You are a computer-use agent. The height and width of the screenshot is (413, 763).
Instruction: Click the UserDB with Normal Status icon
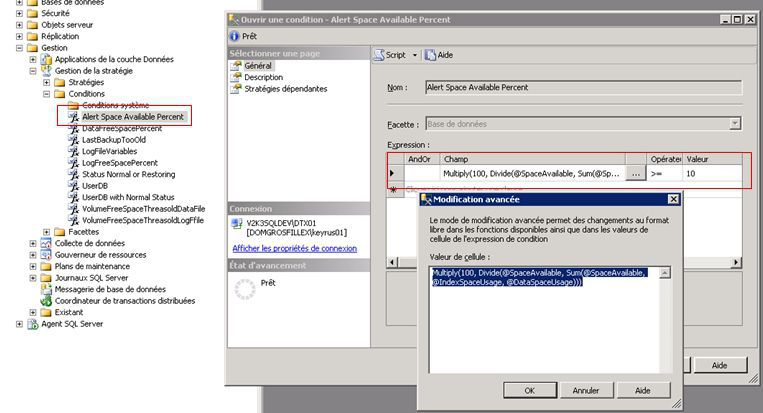(73, 198)
